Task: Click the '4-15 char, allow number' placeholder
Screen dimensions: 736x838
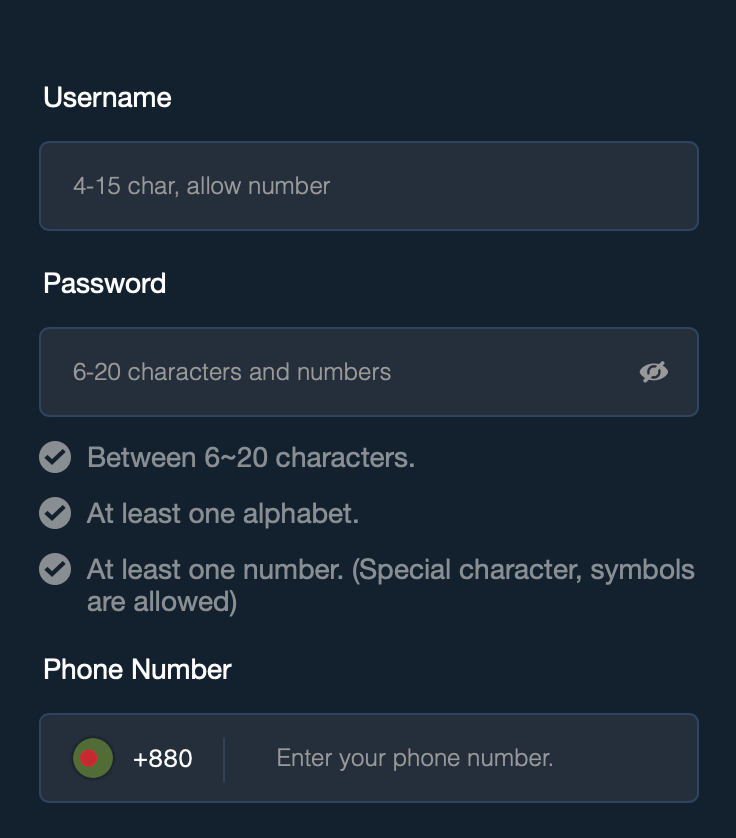Action: (201, 186)
